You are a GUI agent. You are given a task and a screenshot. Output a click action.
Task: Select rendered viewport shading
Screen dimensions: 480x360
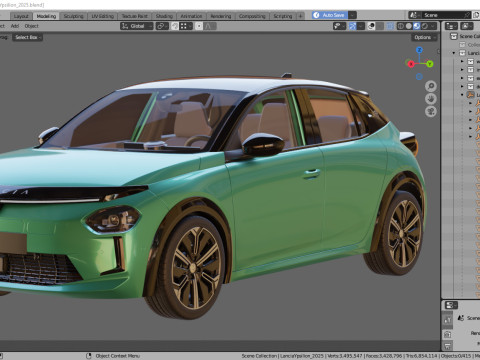[425, 26]
